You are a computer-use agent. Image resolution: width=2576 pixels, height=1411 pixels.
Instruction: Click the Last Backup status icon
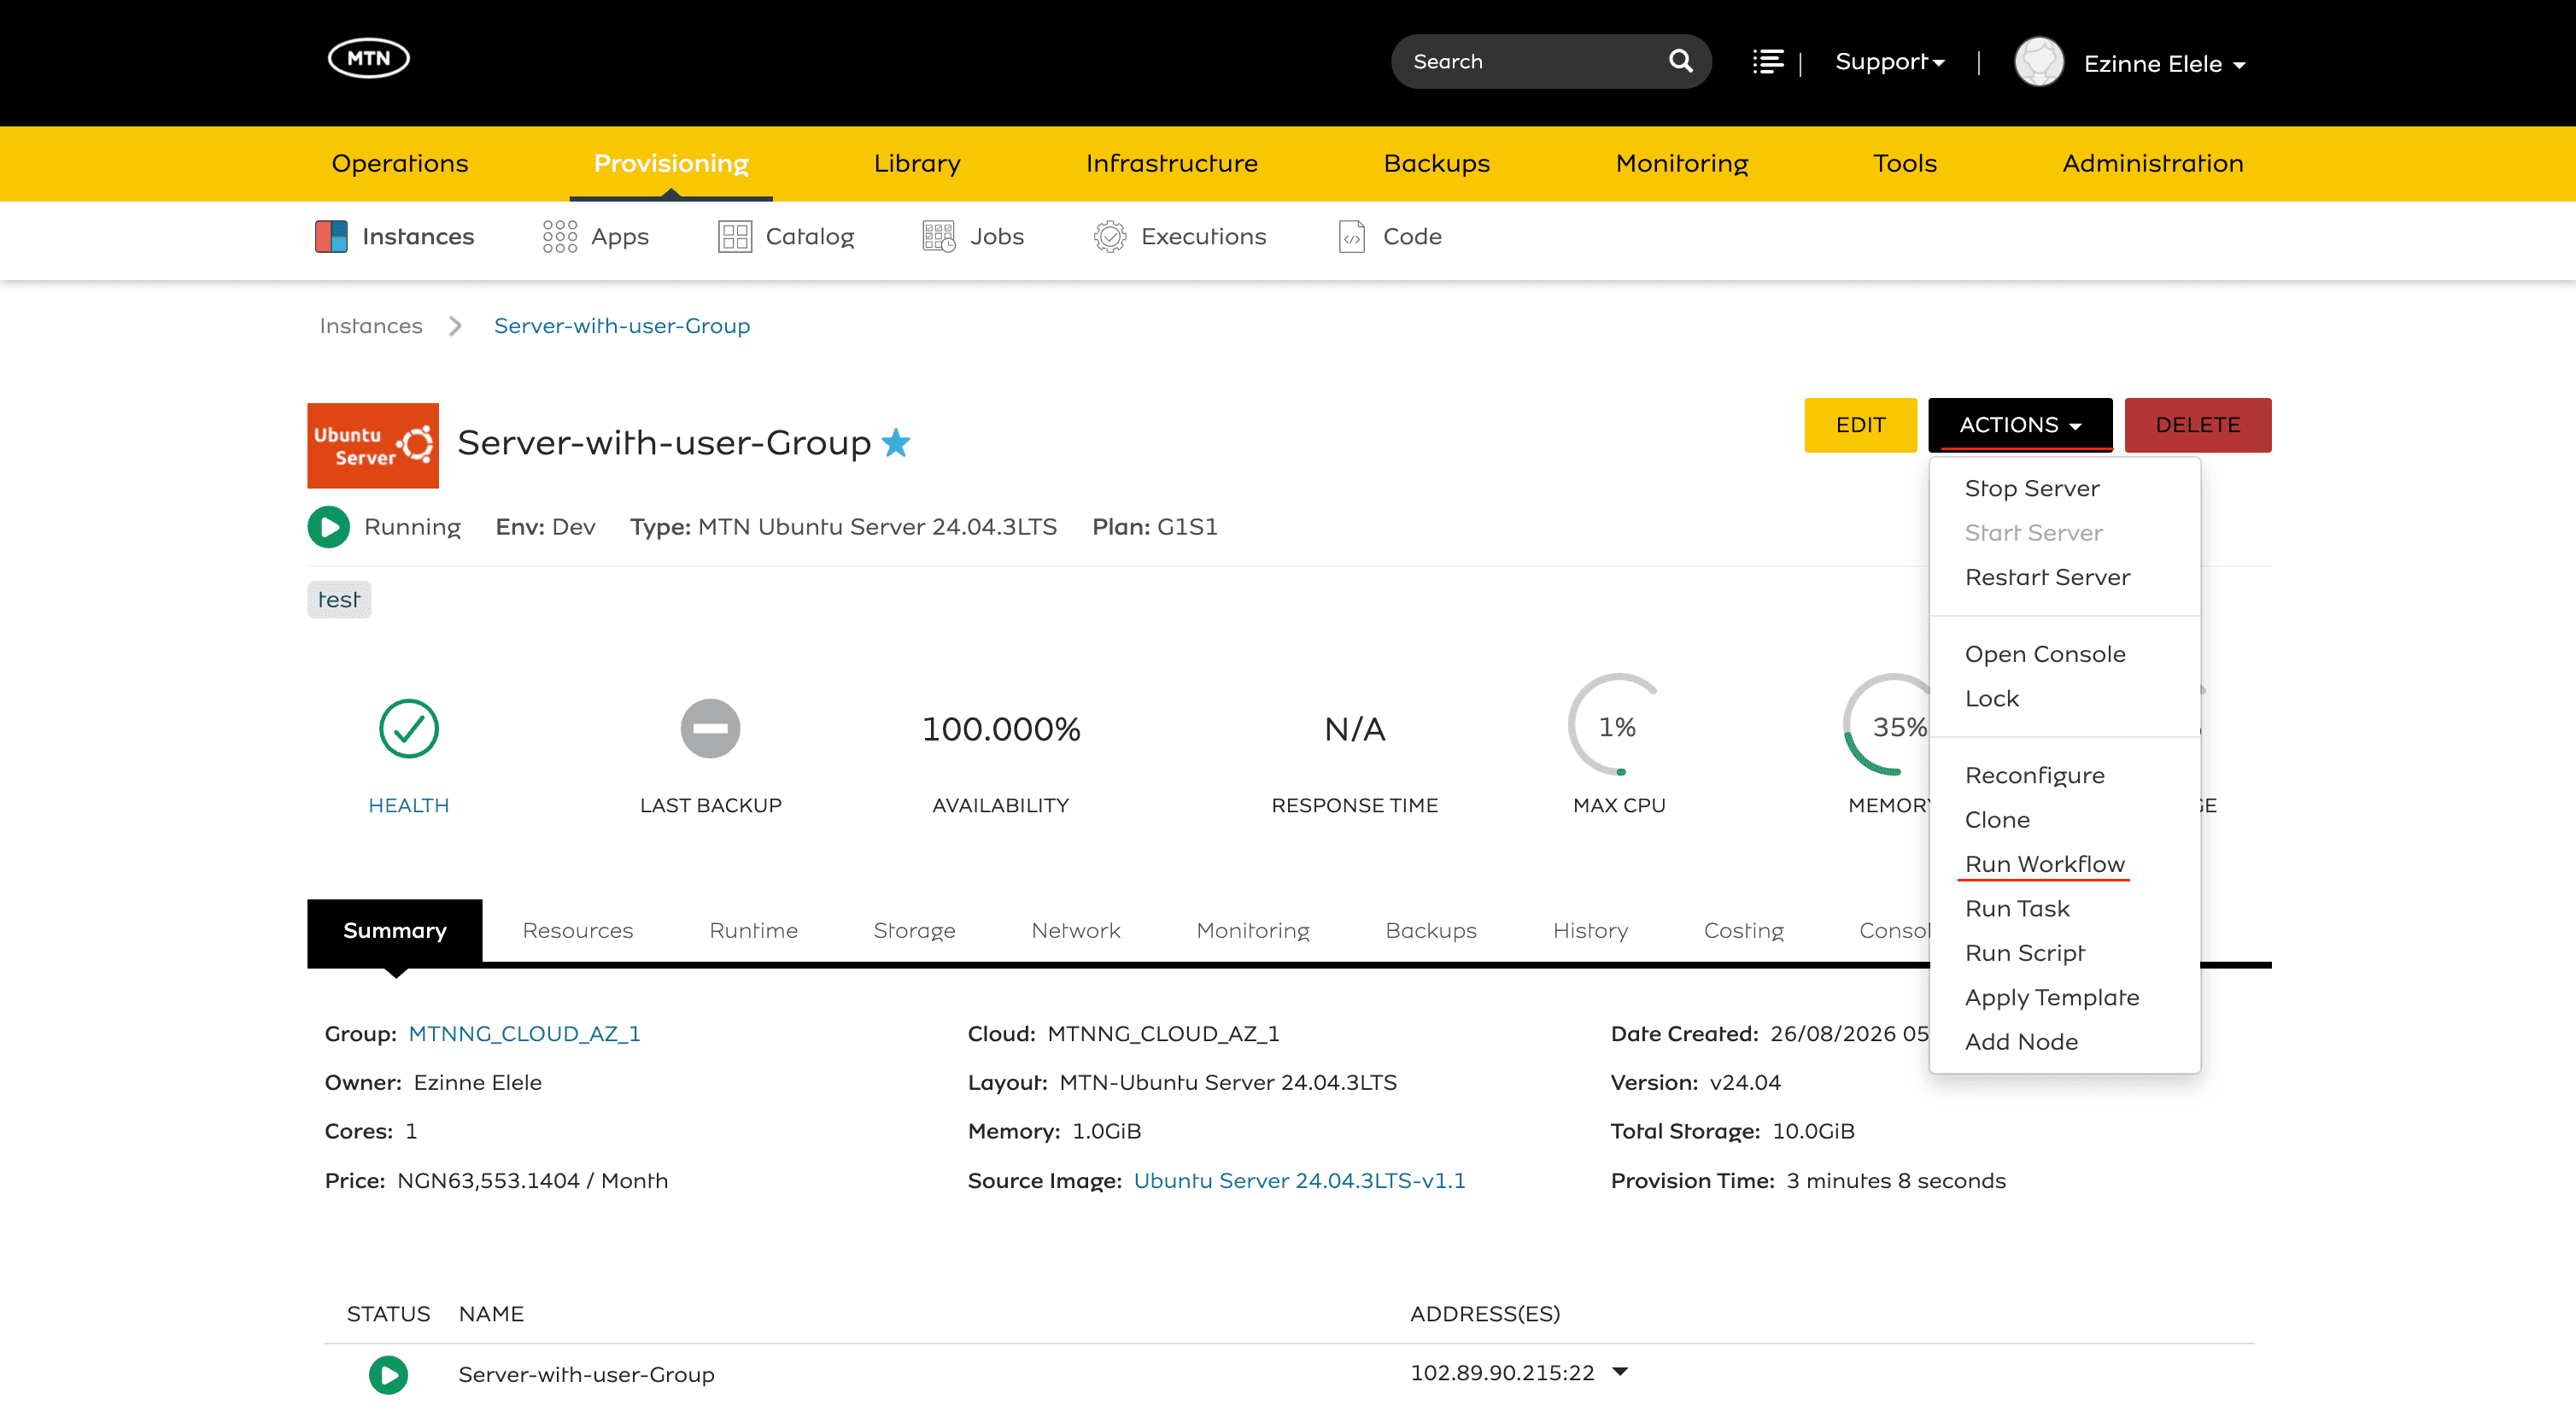pyautogui.click(x=711, y=729)
